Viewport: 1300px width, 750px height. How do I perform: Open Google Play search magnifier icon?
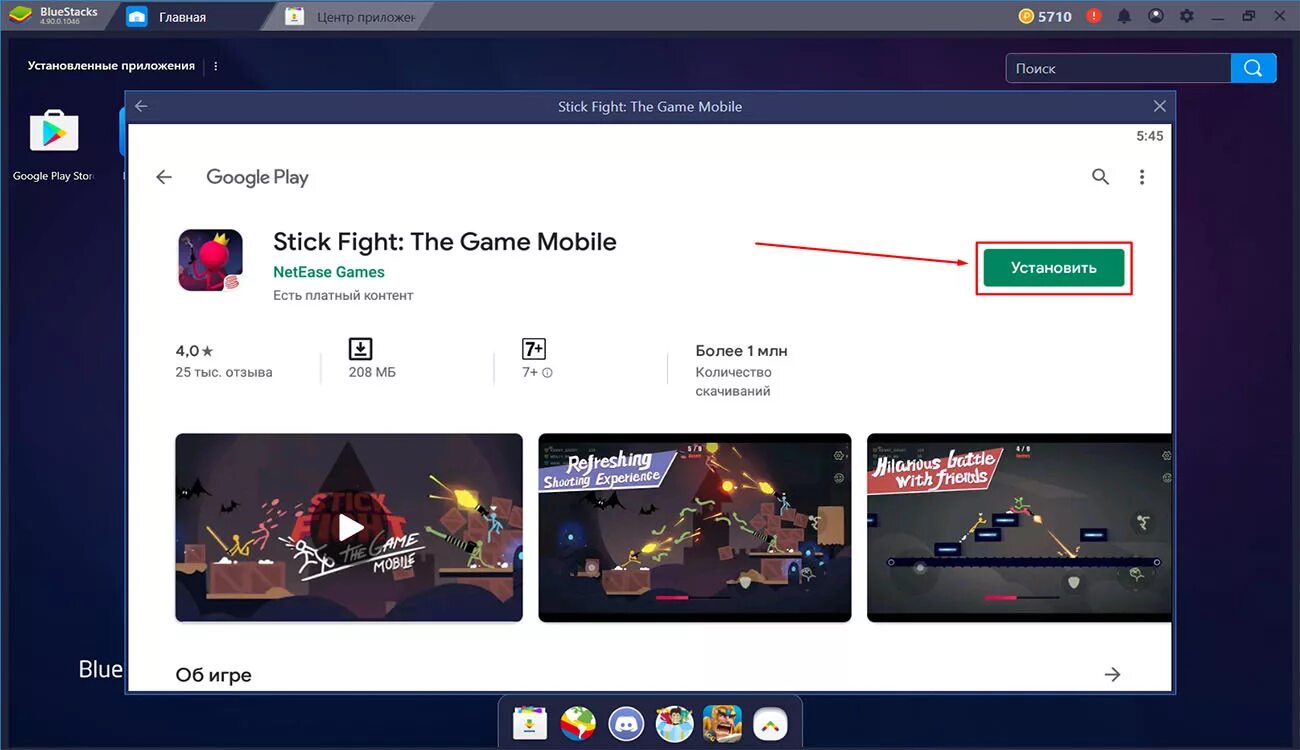click(x=1100, y=177)
